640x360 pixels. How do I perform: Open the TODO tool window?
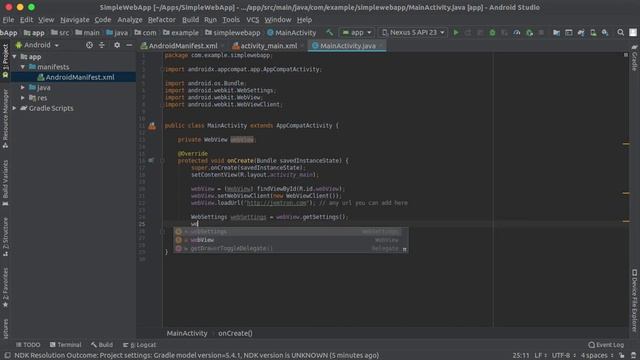28,345
